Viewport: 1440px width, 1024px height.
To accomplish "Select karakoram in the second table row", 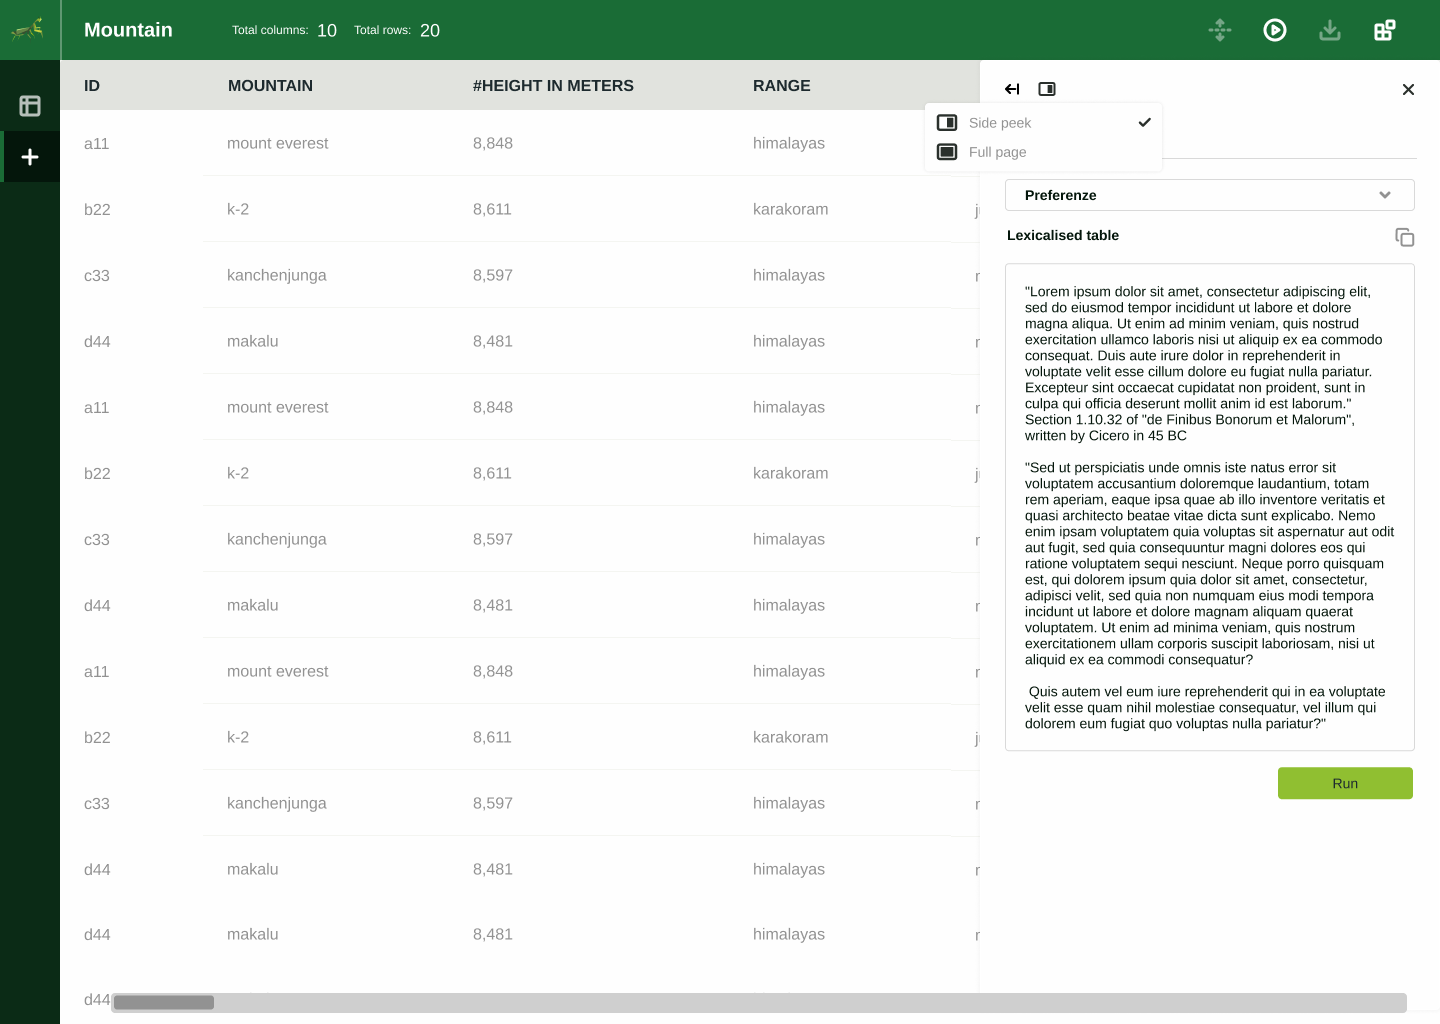I will (x=791, y=210).
